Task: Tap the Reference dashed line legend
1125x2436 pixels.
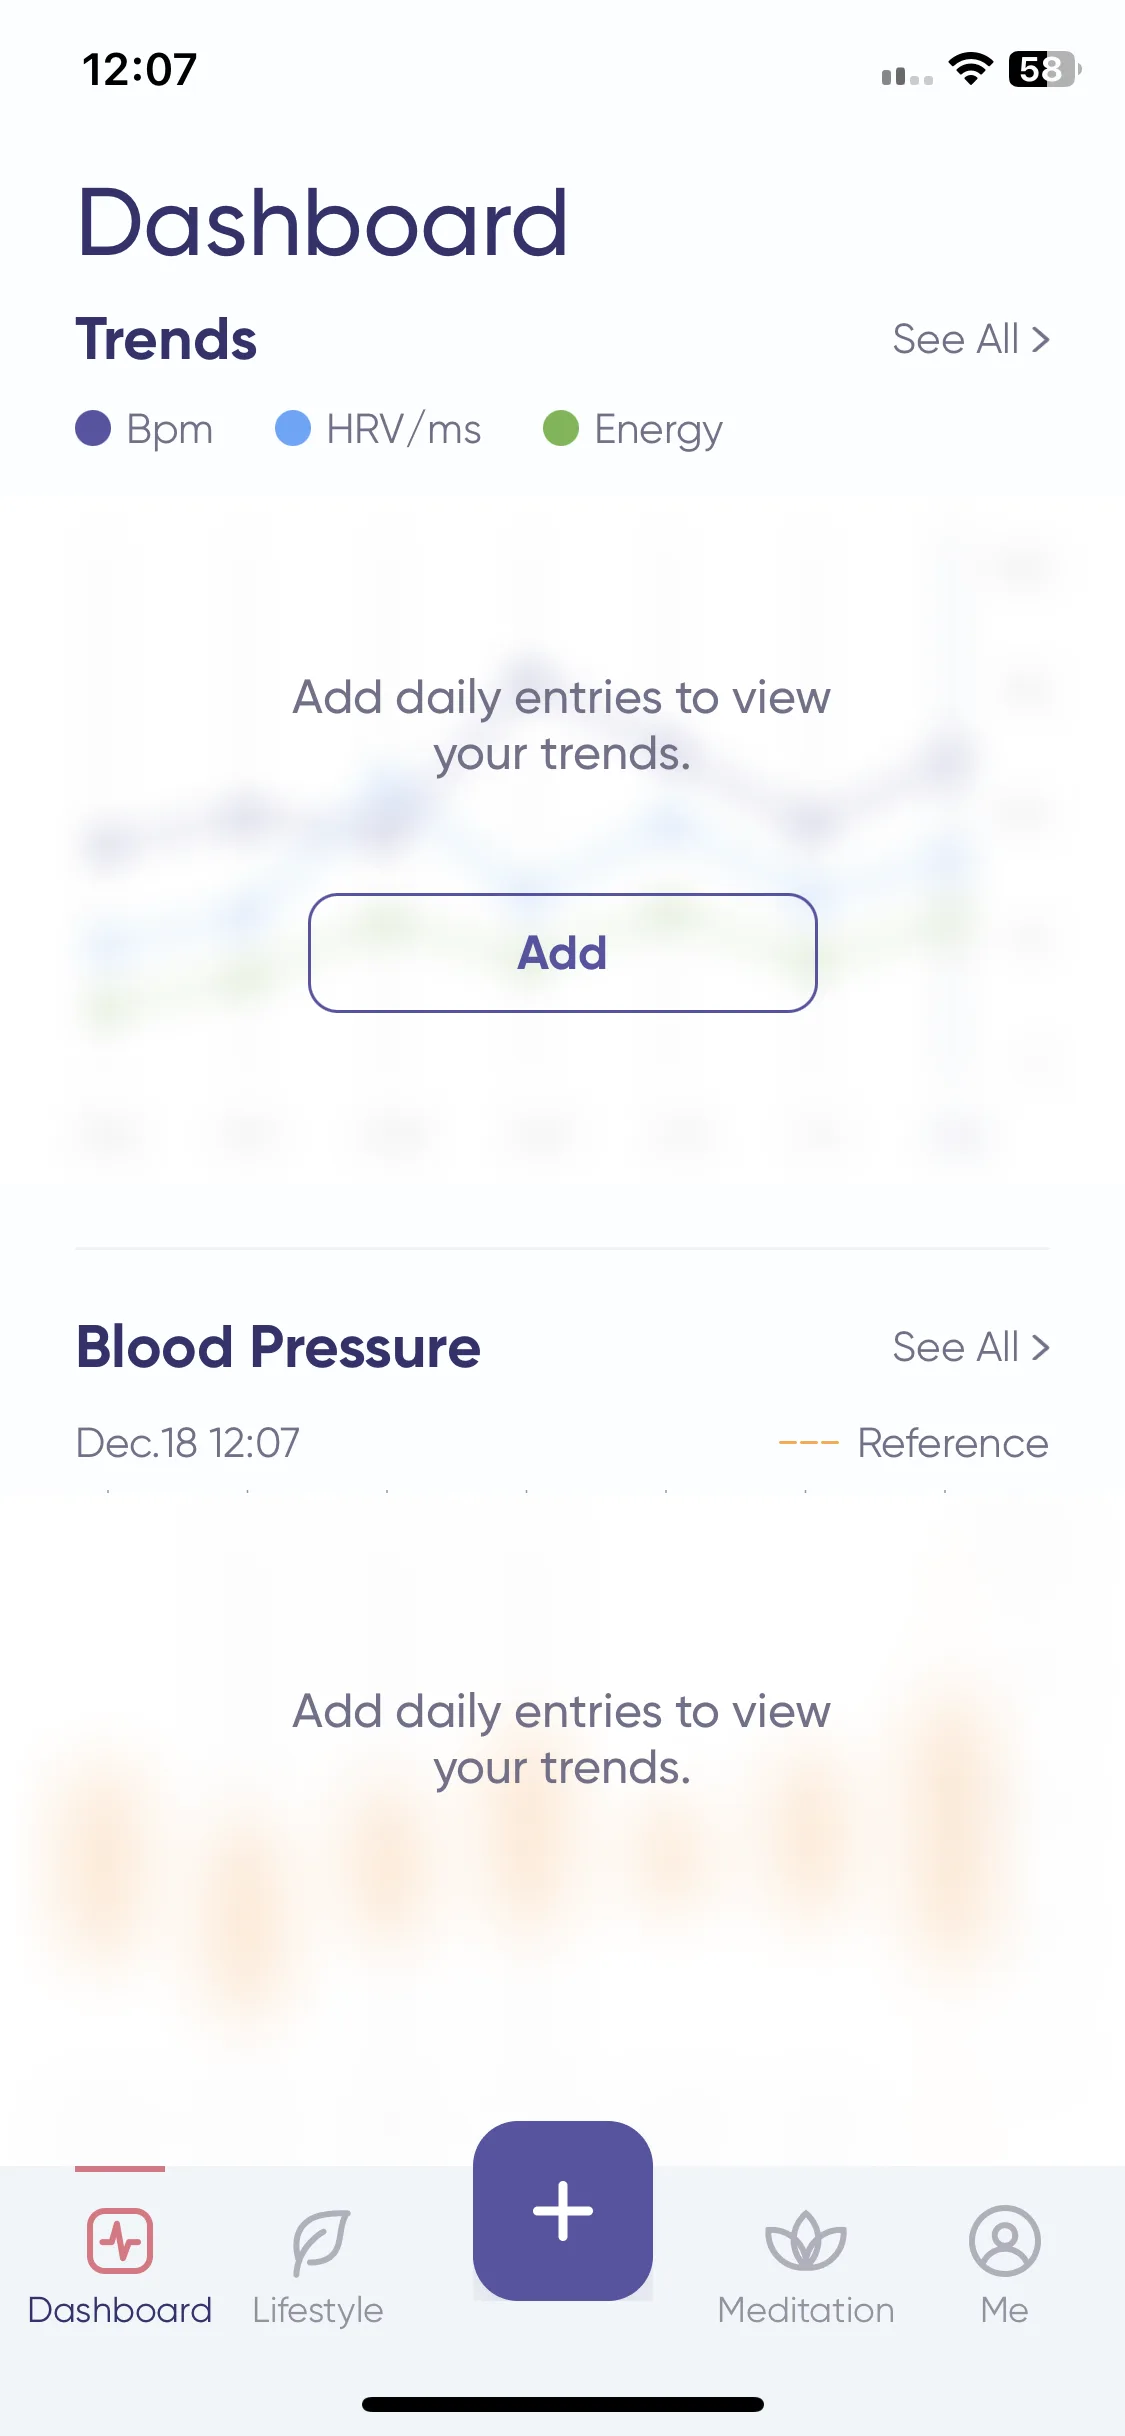Action: [x=913, y=1443]
